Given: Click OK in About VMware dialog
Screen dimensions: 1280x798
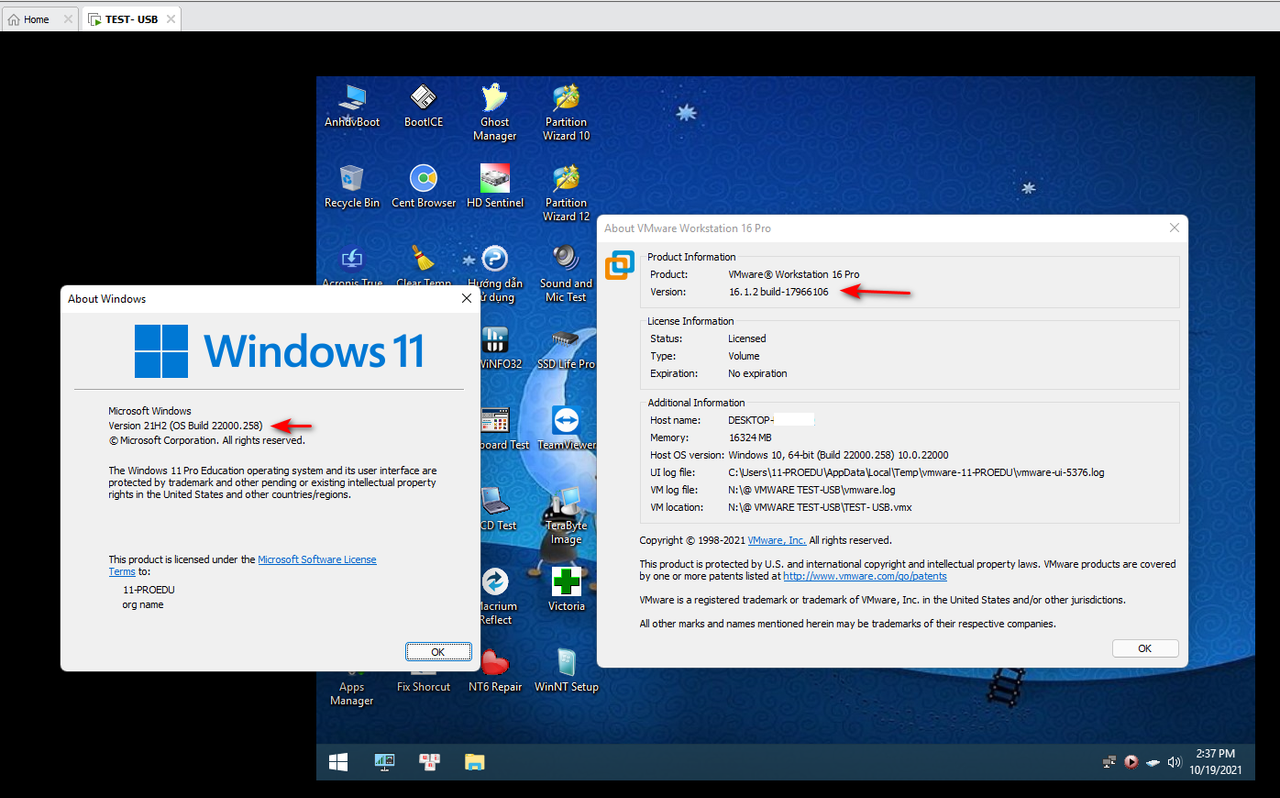Looking at the screenshot, I should (1145, 648).
